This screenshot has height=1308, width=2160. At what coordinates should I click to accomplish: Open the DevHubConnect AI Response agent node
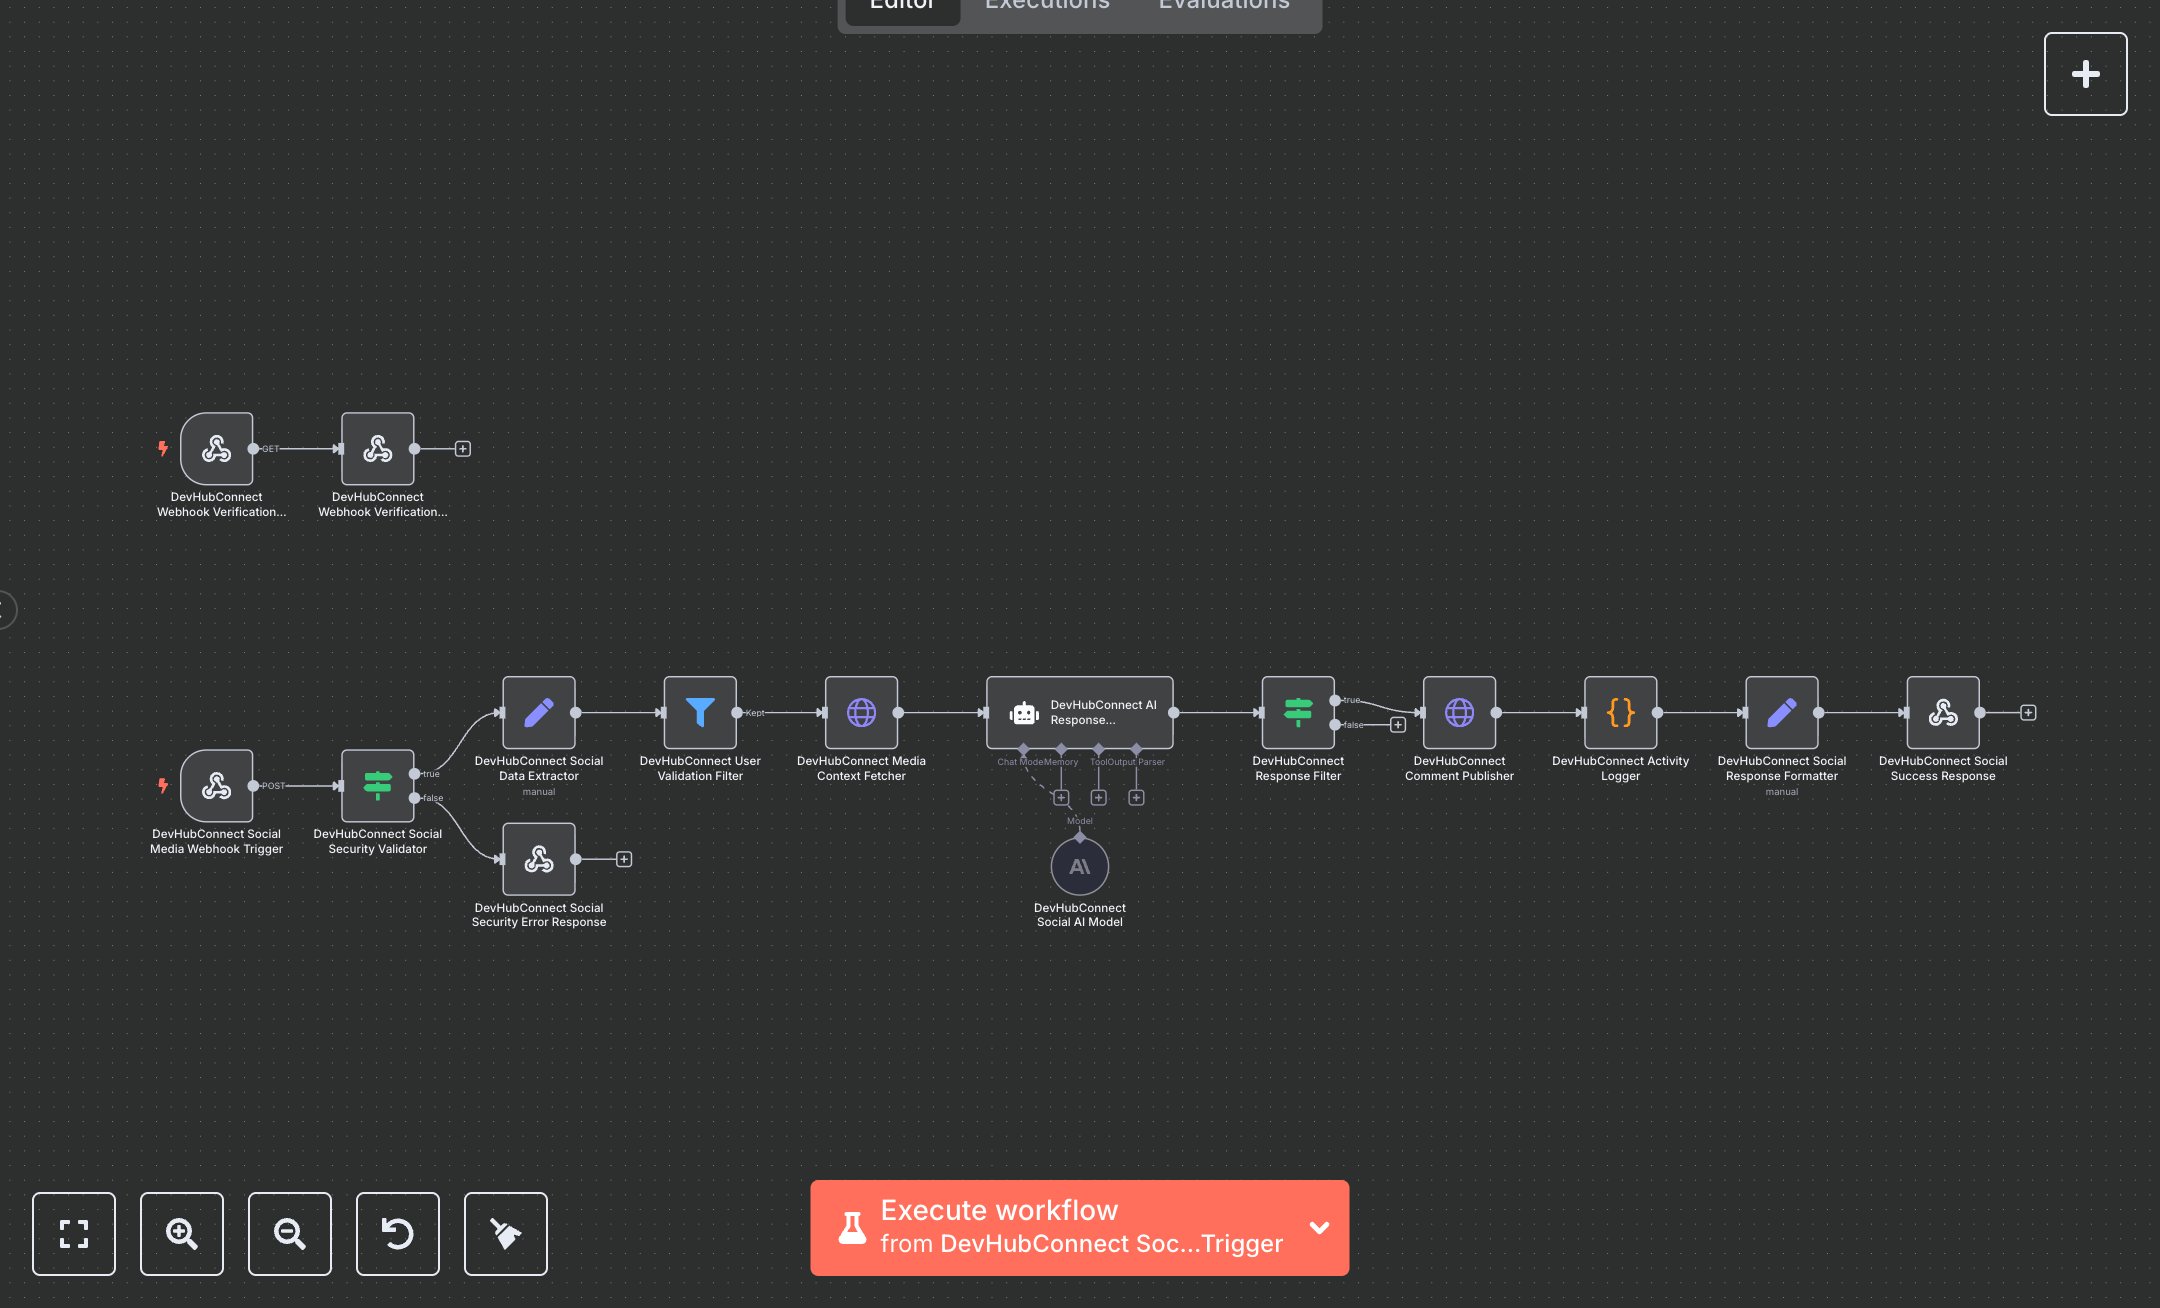pyautogui.click(x=1079, y=712)
